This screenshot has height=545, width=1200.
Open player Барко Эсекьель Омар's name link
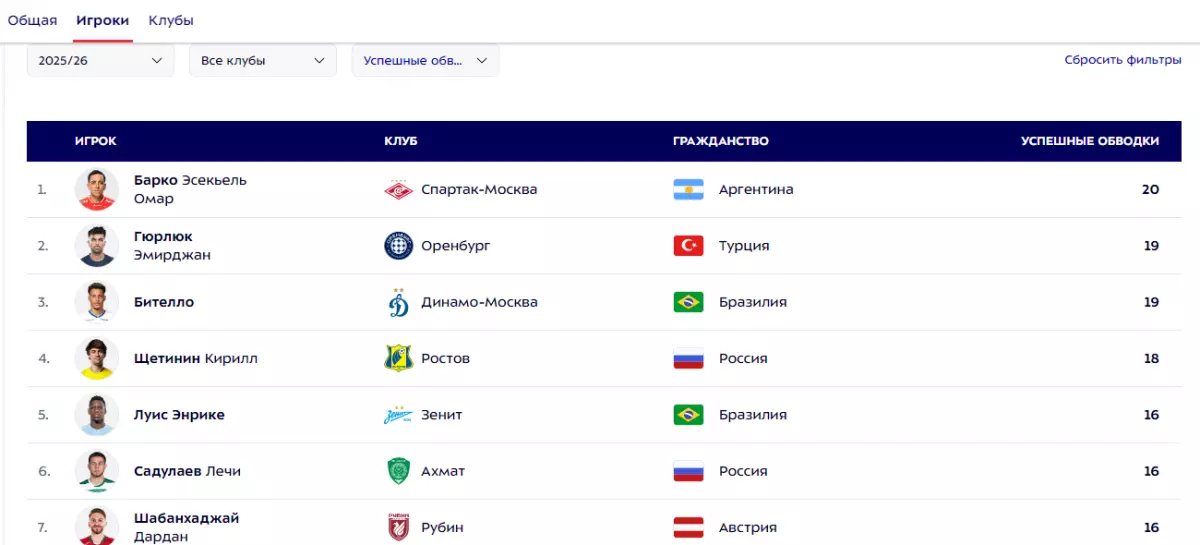point(190,189)
